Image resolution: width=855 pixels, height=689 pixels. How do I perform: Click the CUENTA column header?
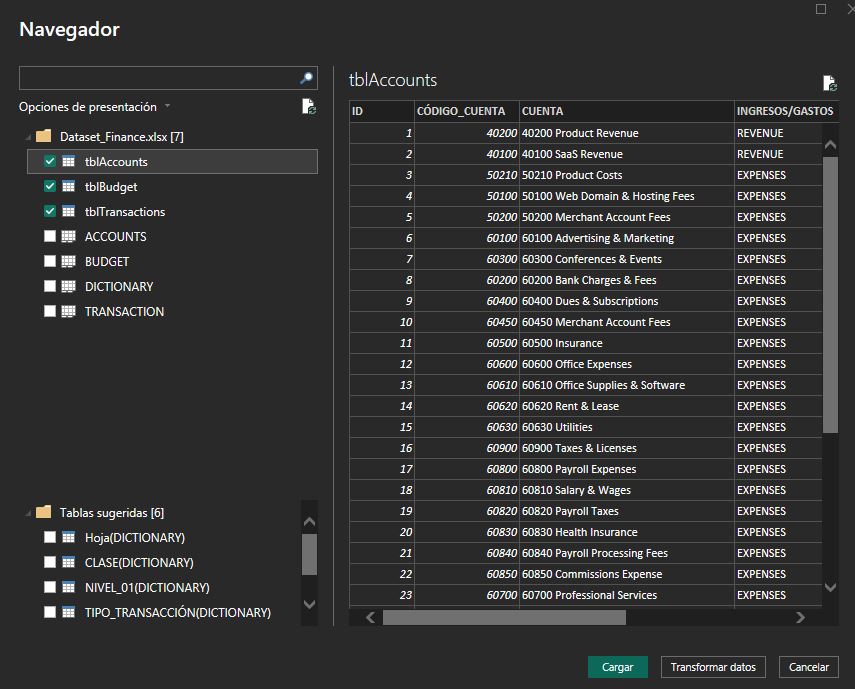pyautogui.click(x=626, y=111)
